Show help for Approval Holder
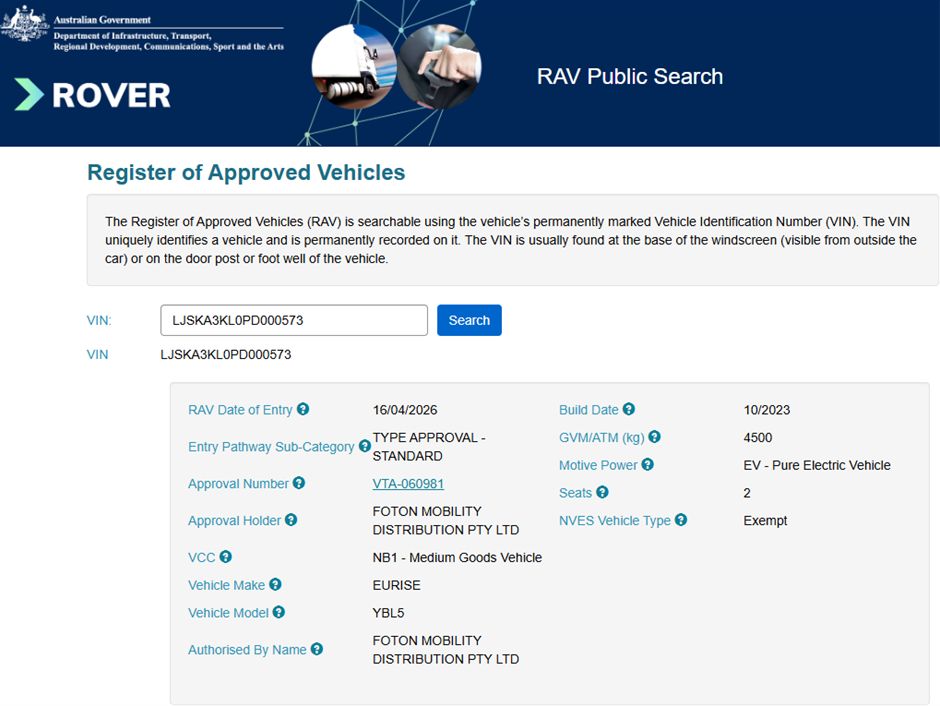940x706 pixels. 291,520
